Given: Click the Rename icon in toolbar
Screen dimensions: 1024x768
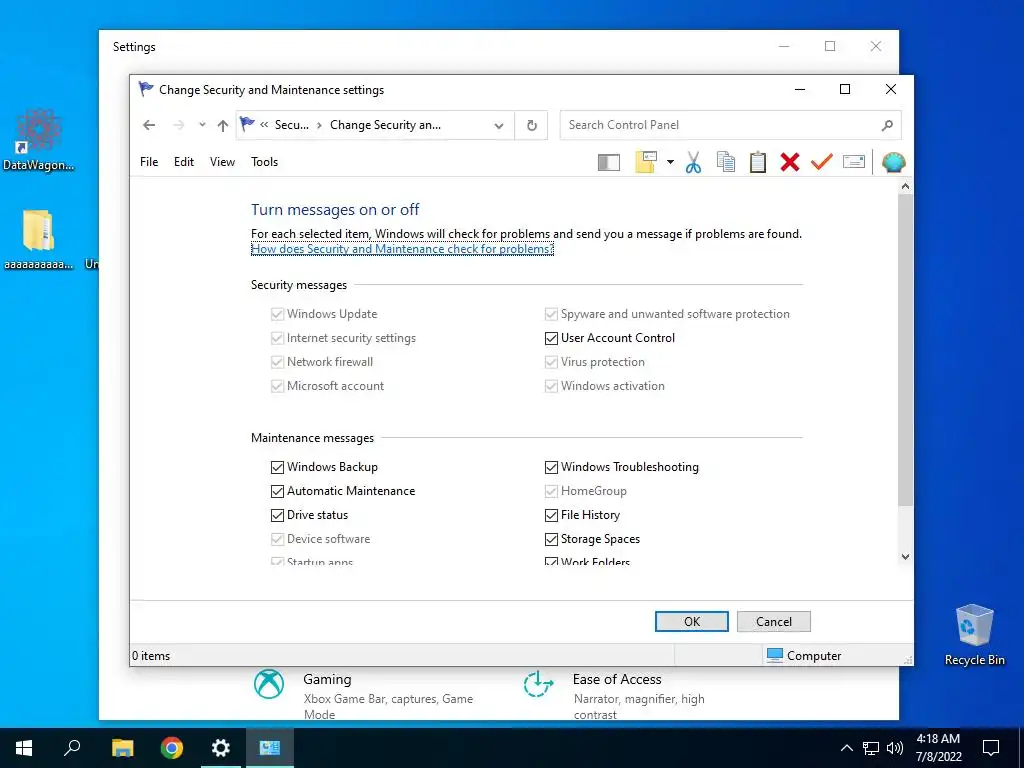Looking at the screenshot, I should (x=854, y=161).
